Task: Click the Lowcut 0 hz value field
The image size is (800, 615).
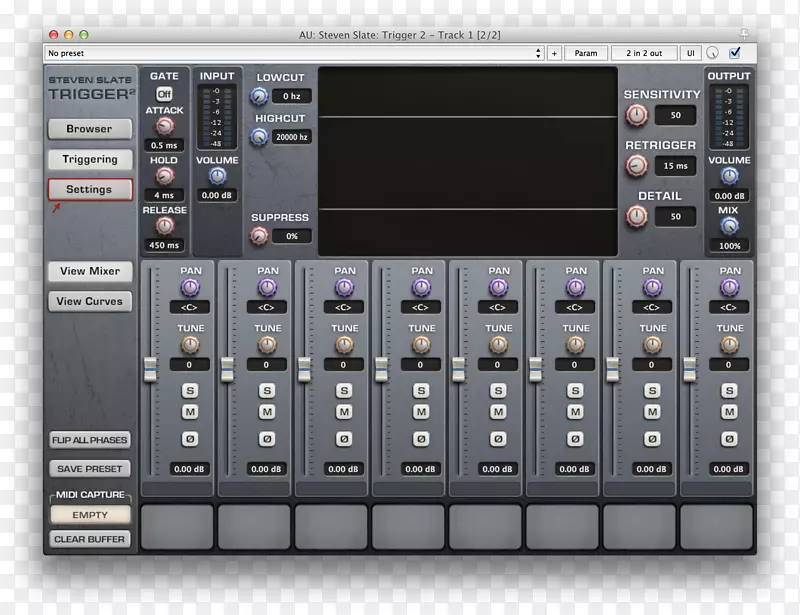Action: tap(292, 96)
